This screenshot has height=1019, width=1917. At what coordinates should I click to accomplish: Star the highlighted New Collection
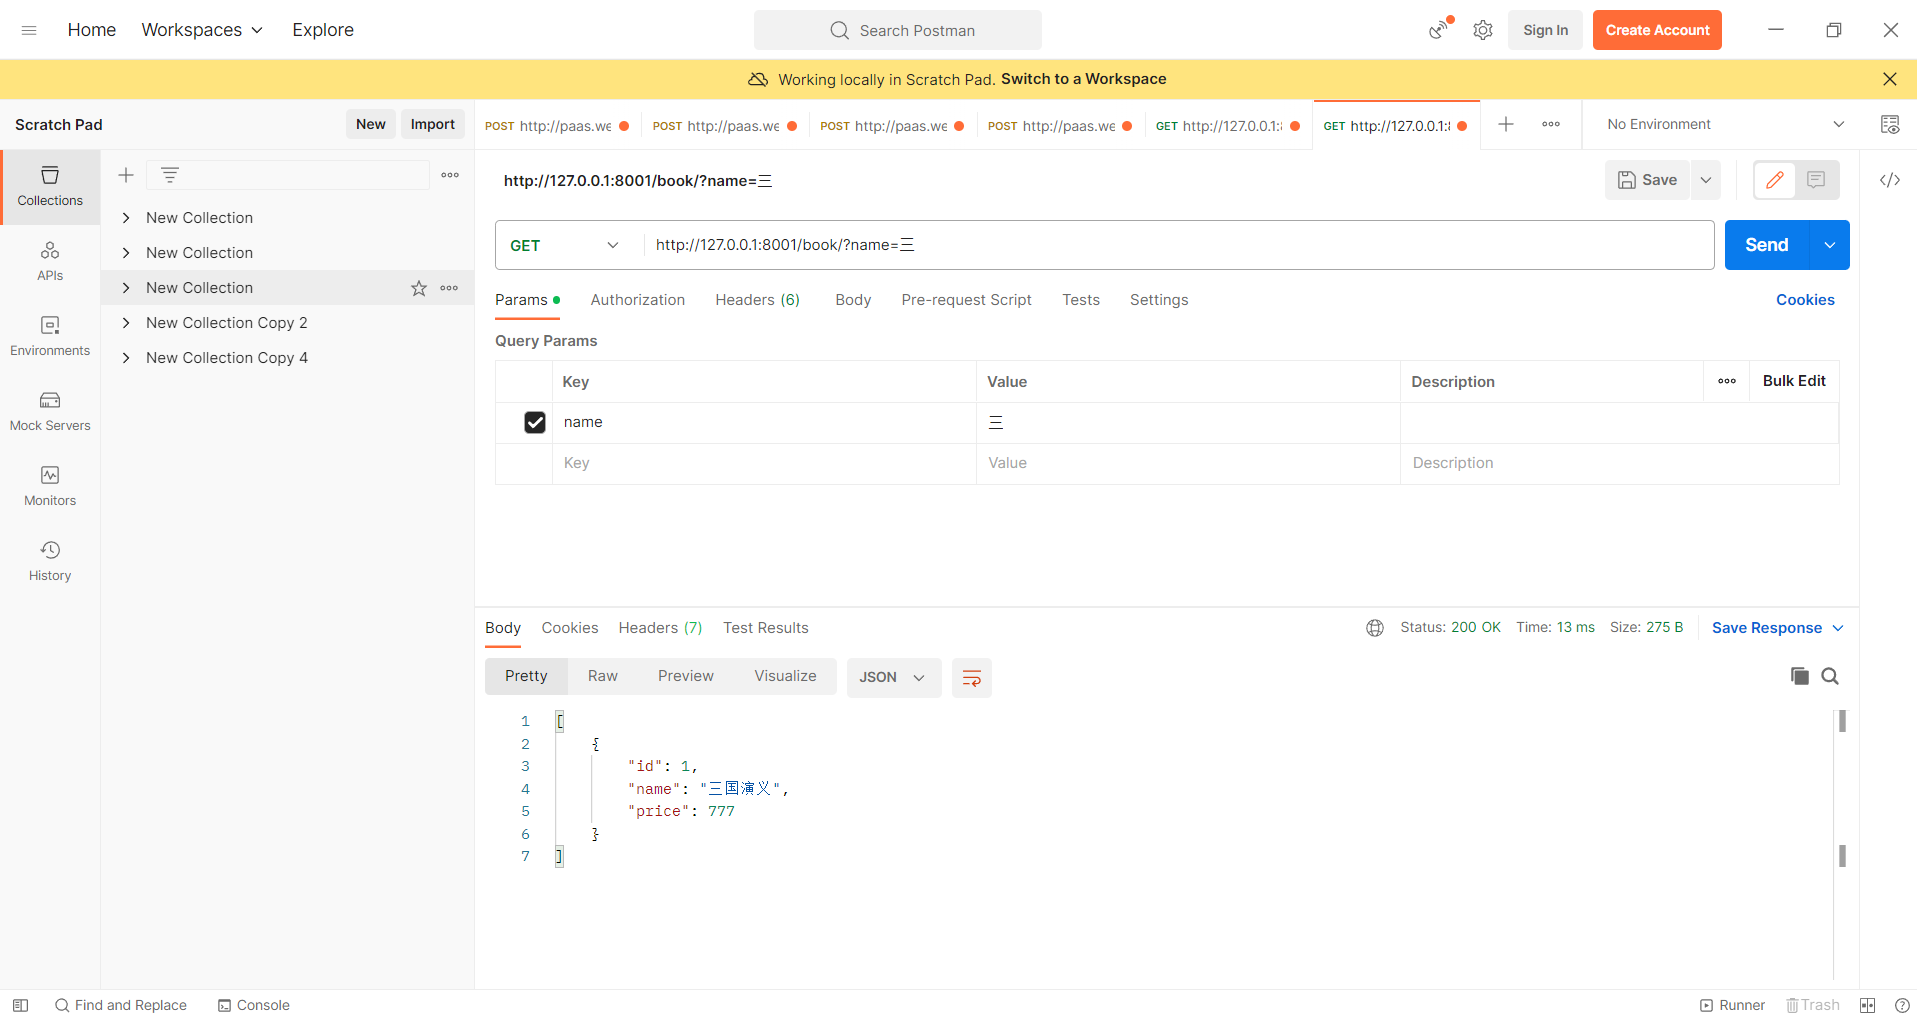click(x=419, y=288)
